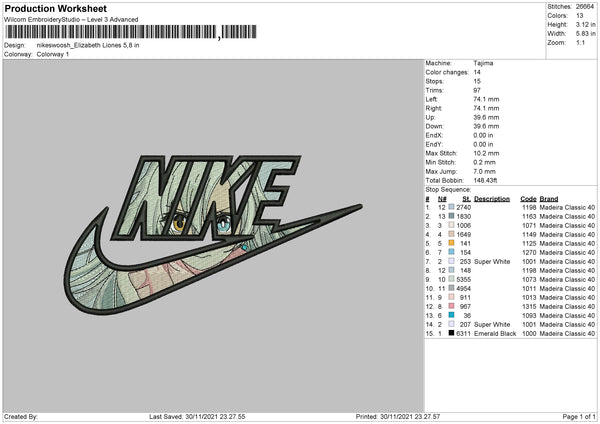Select the Emerald Black description text

coord(495,333)
